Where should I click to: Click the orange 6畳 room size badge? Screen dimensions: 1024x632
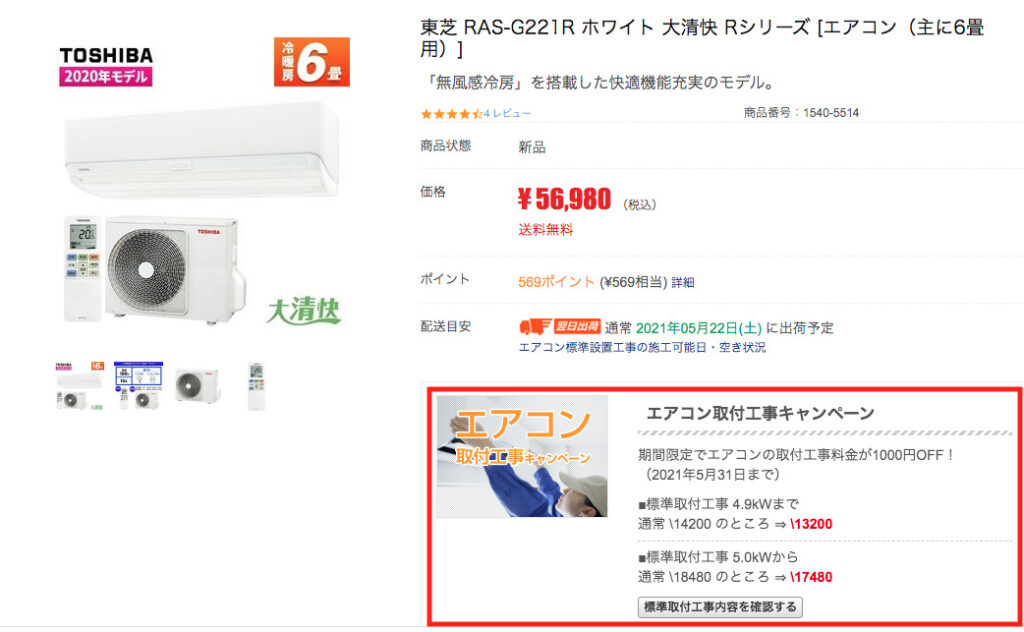point(312,62)
